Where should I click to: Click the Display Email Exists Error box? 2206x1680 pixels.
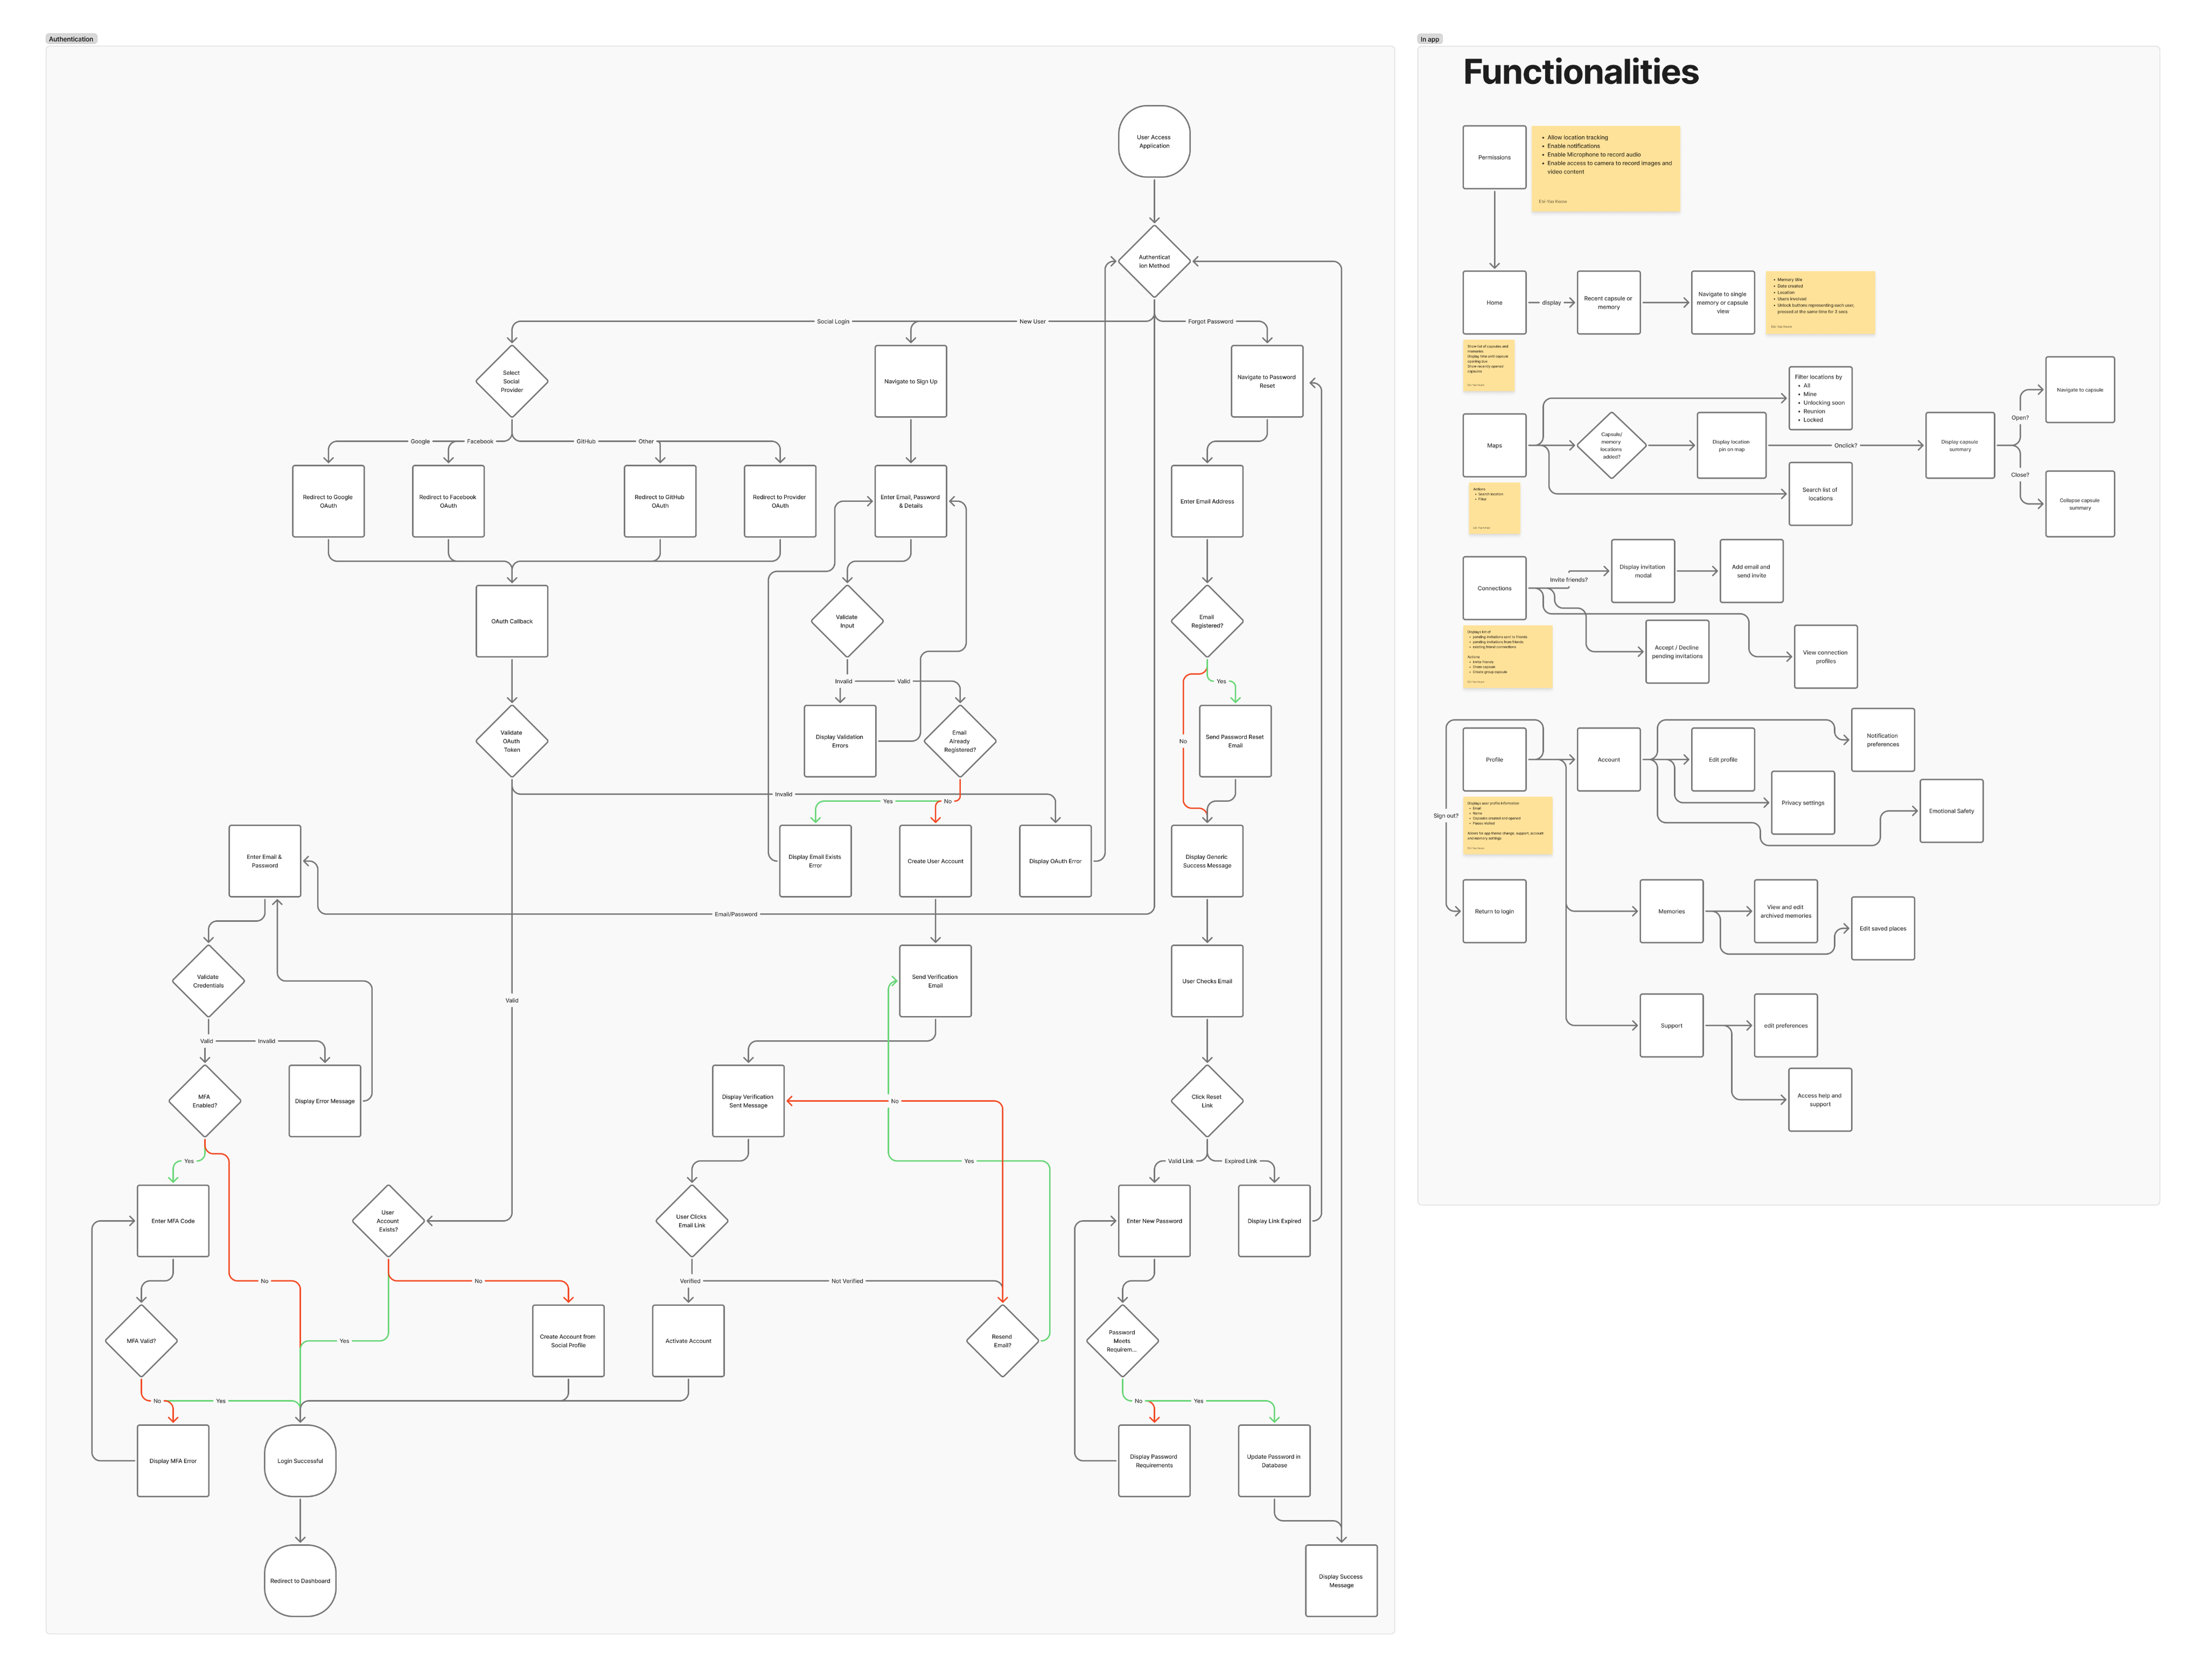tap(815, 861)
